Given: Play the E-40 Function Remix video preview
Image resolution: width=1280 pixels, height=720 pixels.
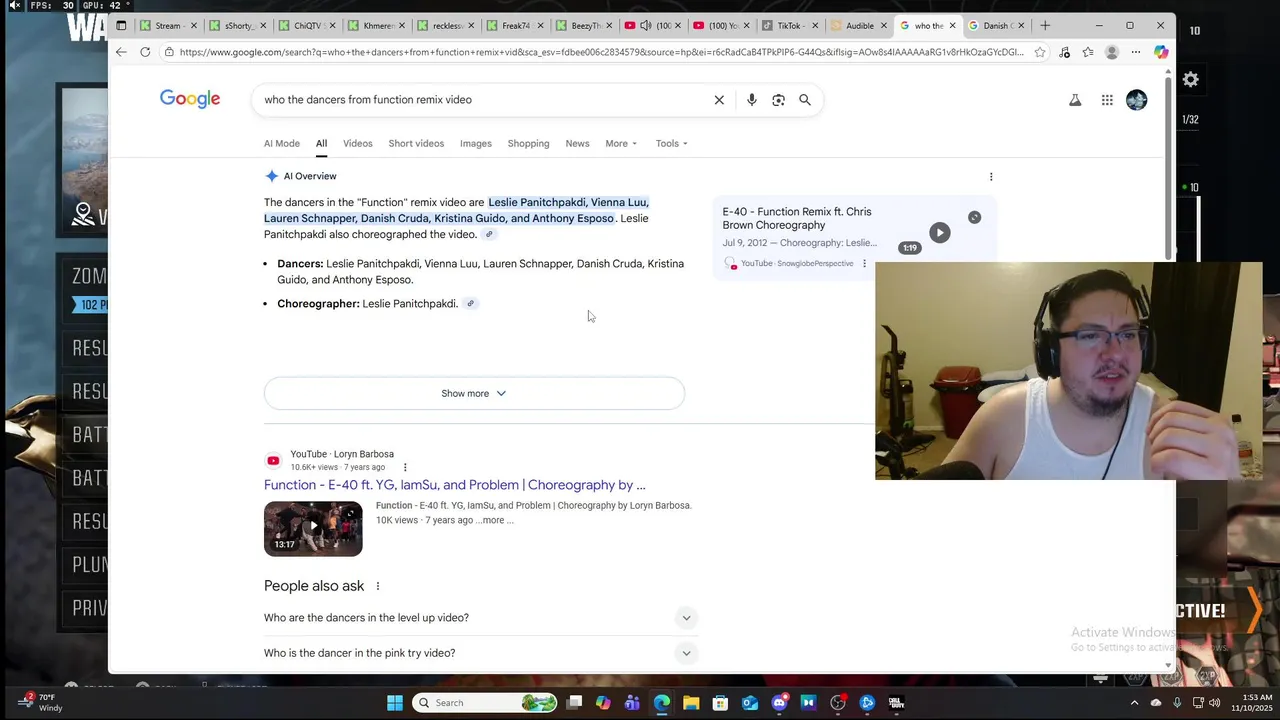Looking at the screenshot, I should pyautogui.click(x=939, y=233).
